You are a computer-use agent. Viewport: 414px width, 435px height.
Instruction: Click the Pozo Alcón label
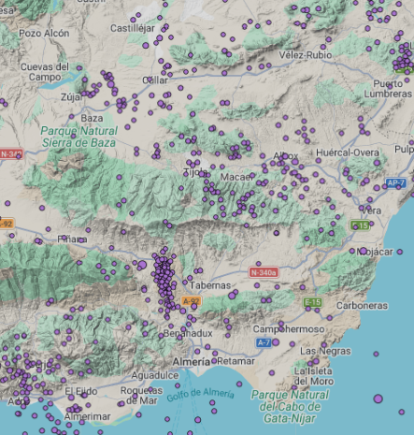[44, 33]
